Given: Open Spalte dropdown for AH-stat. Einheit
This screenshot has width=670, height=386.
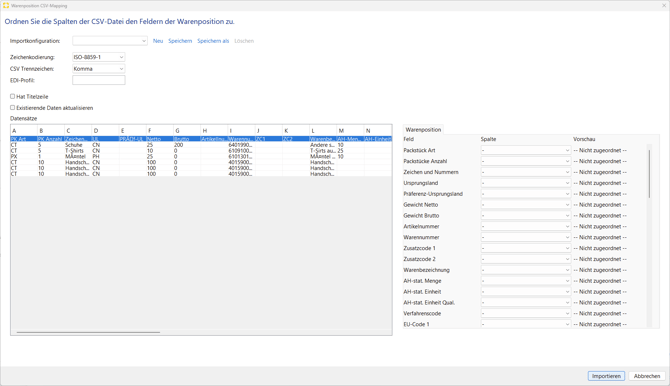Looking at the screenshot, I should (526, 292).
